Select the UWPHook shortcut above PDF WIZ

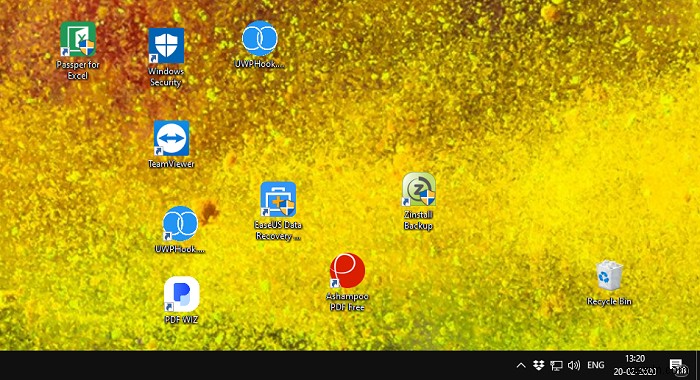click(180, 230)
